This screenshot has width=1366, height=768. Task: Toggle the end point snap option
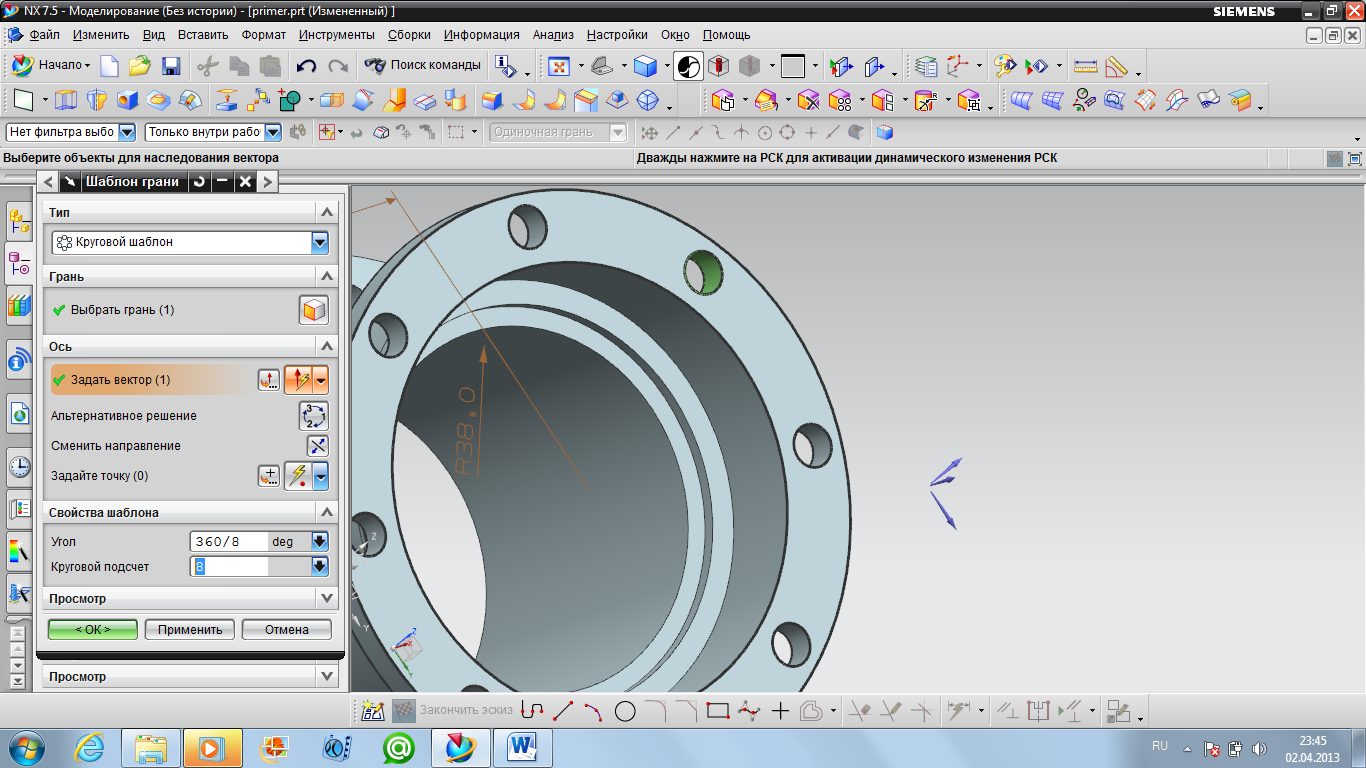[672, 132]
